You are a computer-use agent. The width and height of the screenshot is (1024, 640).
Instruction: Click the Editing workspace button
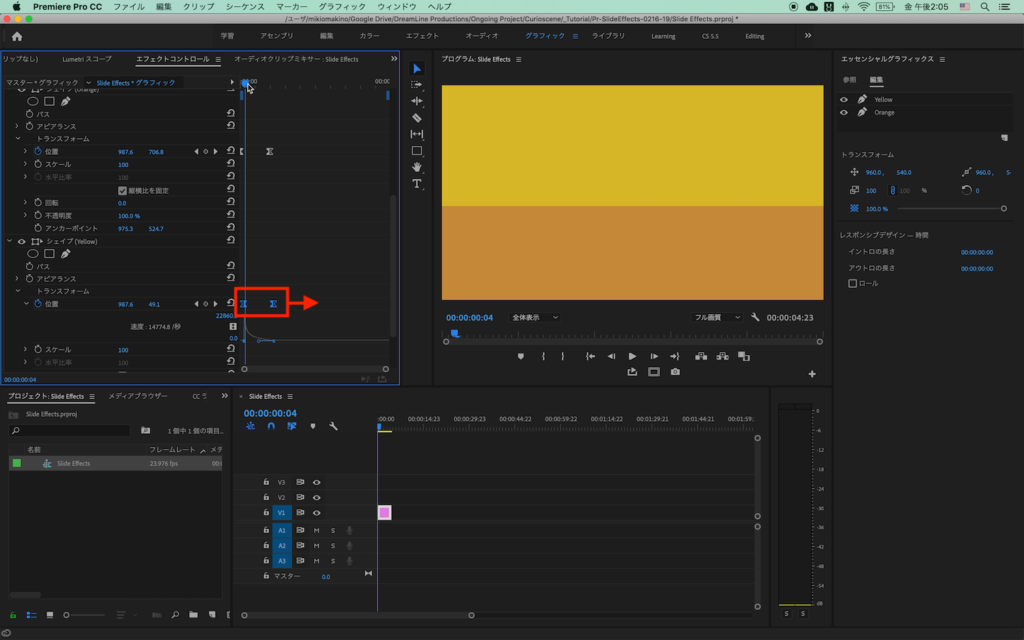coord(754,36)
